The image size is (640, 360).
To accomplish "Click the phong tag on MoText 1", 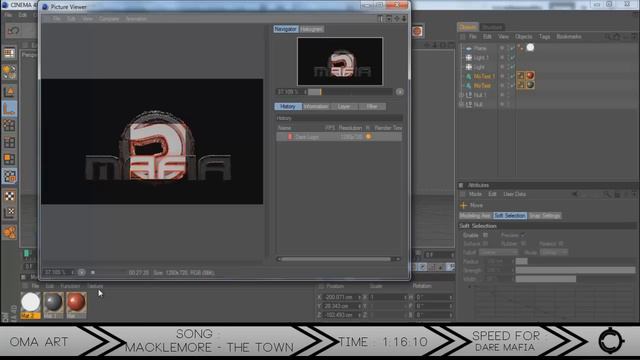I will tap(521, 76).
